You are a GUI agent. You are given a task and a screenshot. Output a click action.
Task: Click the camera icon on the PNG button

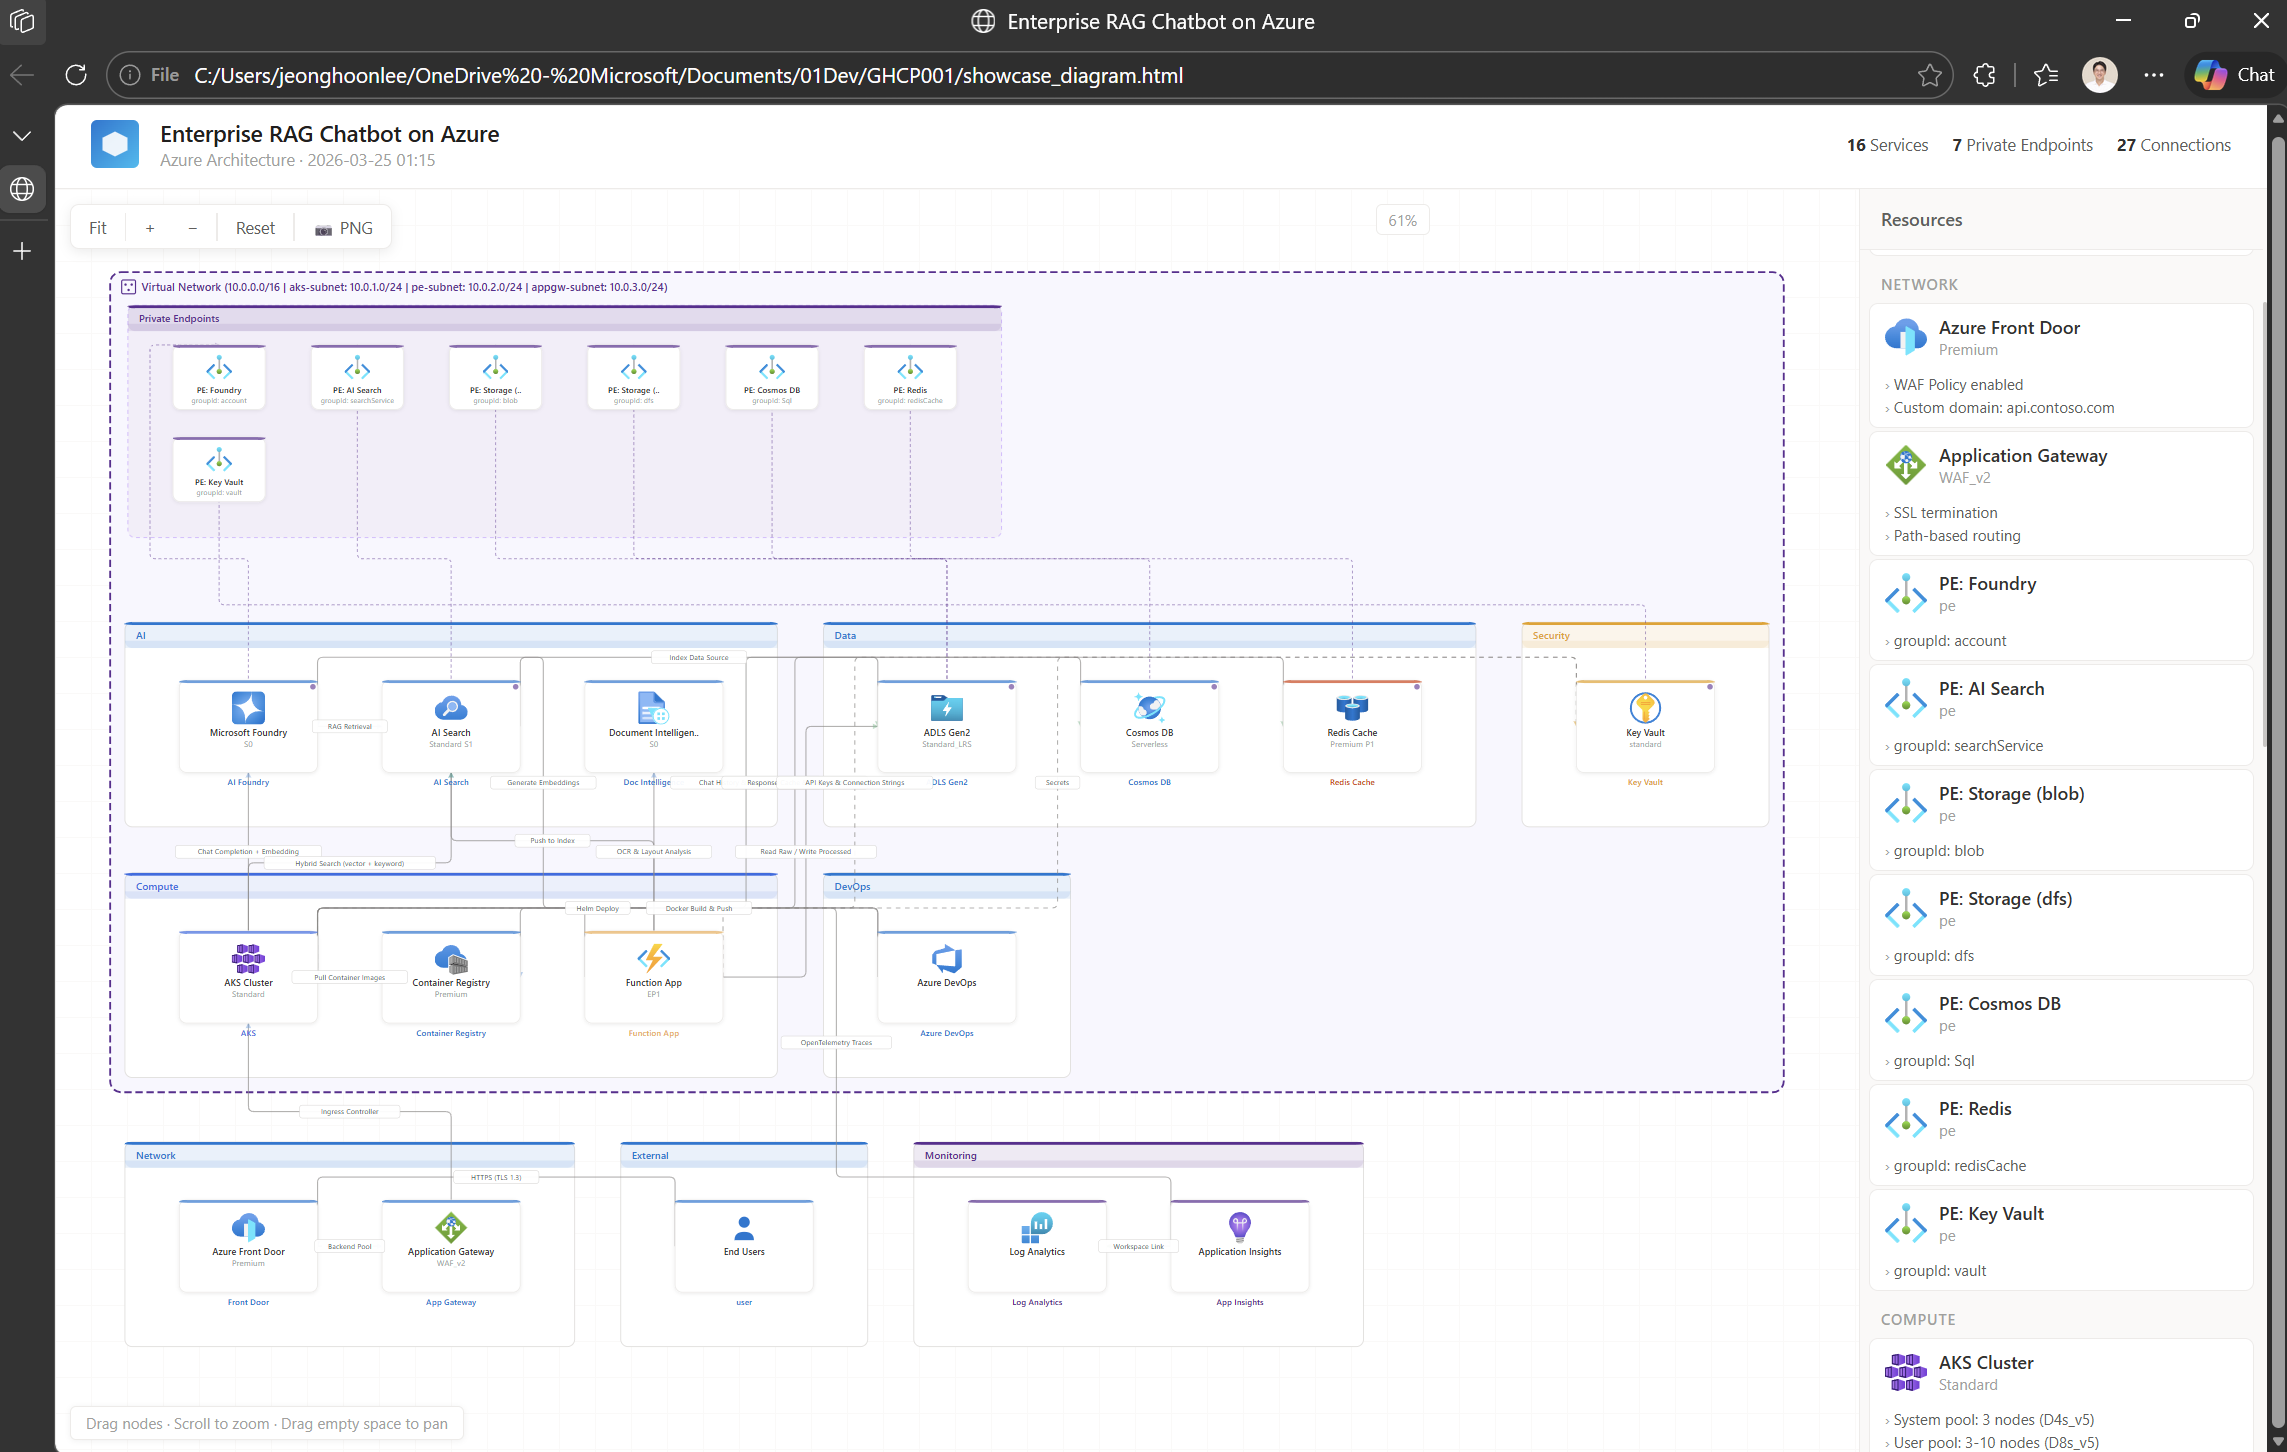pyautogui.click(x=322, y=228)
